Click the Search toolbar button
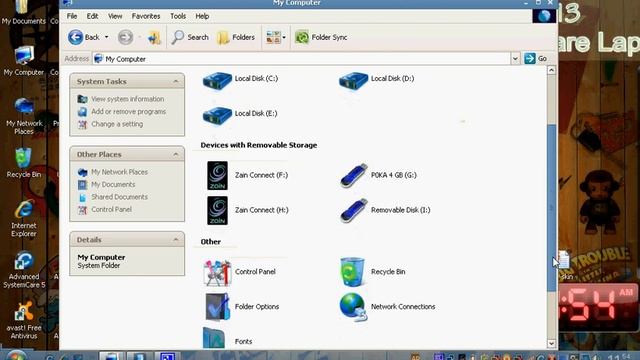This screenshot has width=640, height=360. point(190,37)
